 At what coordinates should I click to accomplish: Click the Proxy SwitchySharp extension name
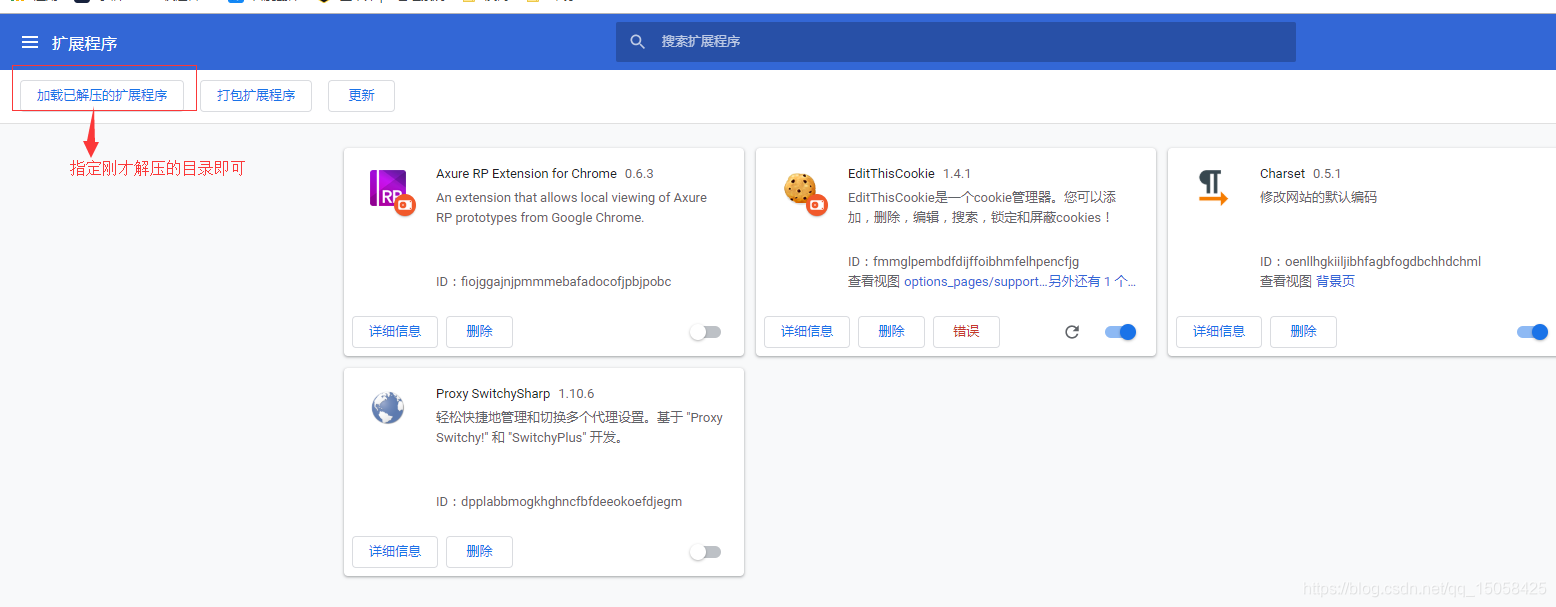(493, 394)
